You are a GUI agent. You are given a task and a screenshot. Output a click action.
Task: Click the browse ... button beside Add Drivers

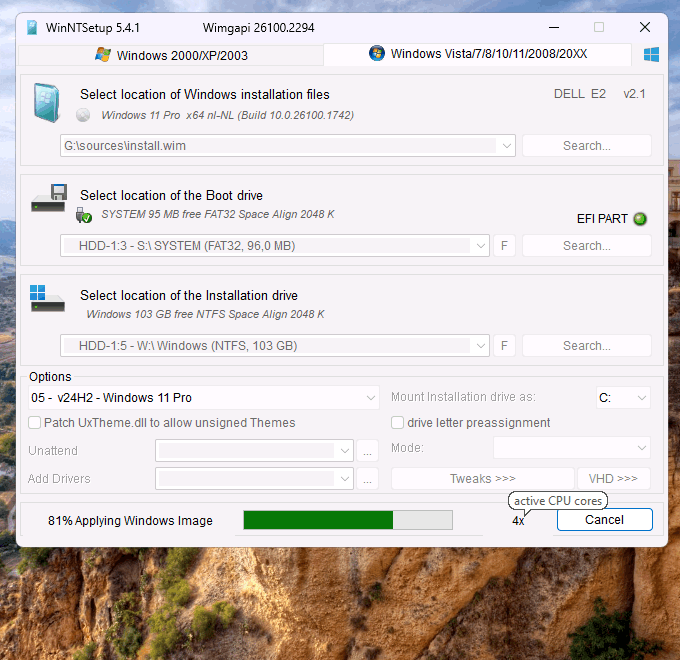coord(367,479)
